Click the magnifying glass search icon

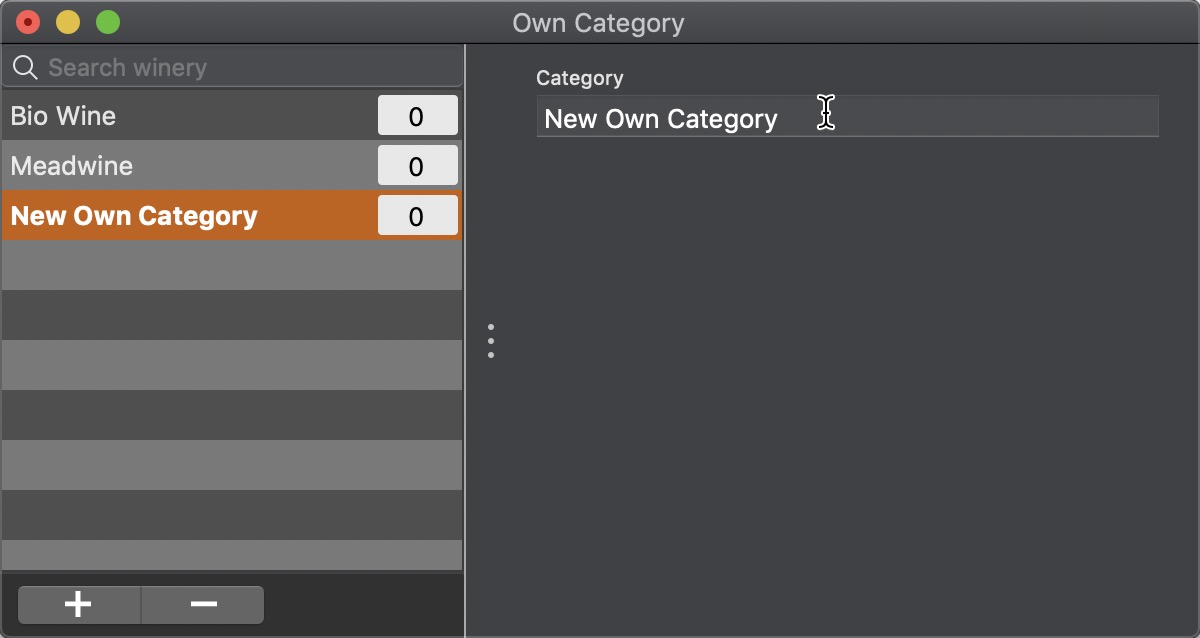click(x=26, y=67)
